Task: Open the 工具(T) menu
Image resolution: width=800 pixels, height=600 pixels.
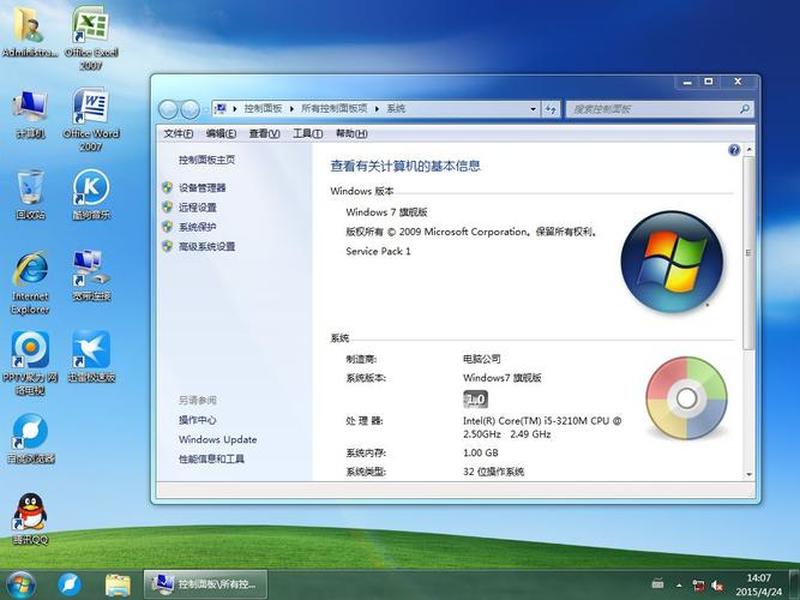Action: coord(307,134)
